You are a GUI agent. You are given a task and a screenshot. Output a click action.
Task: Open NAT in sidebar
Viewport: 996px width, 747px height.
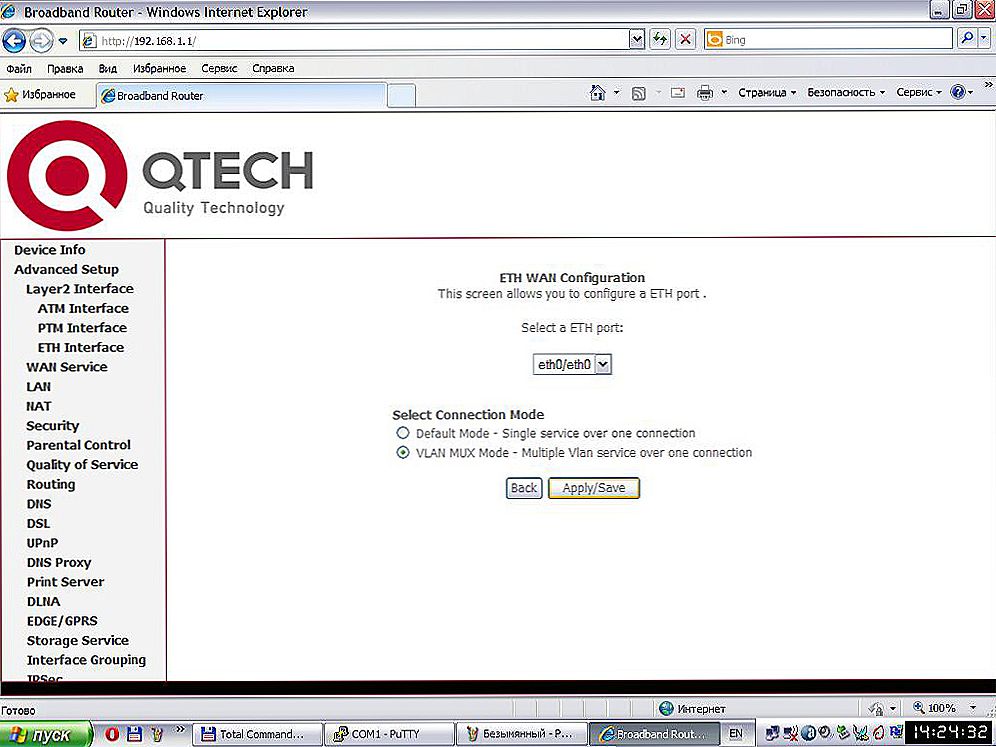click(x=38, y=406)
